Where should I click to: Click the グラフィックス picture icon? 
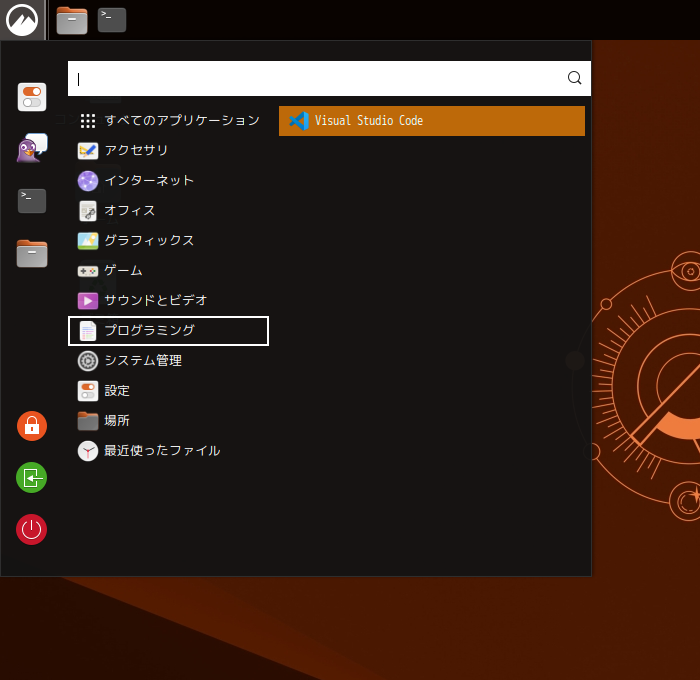[88, 241]
